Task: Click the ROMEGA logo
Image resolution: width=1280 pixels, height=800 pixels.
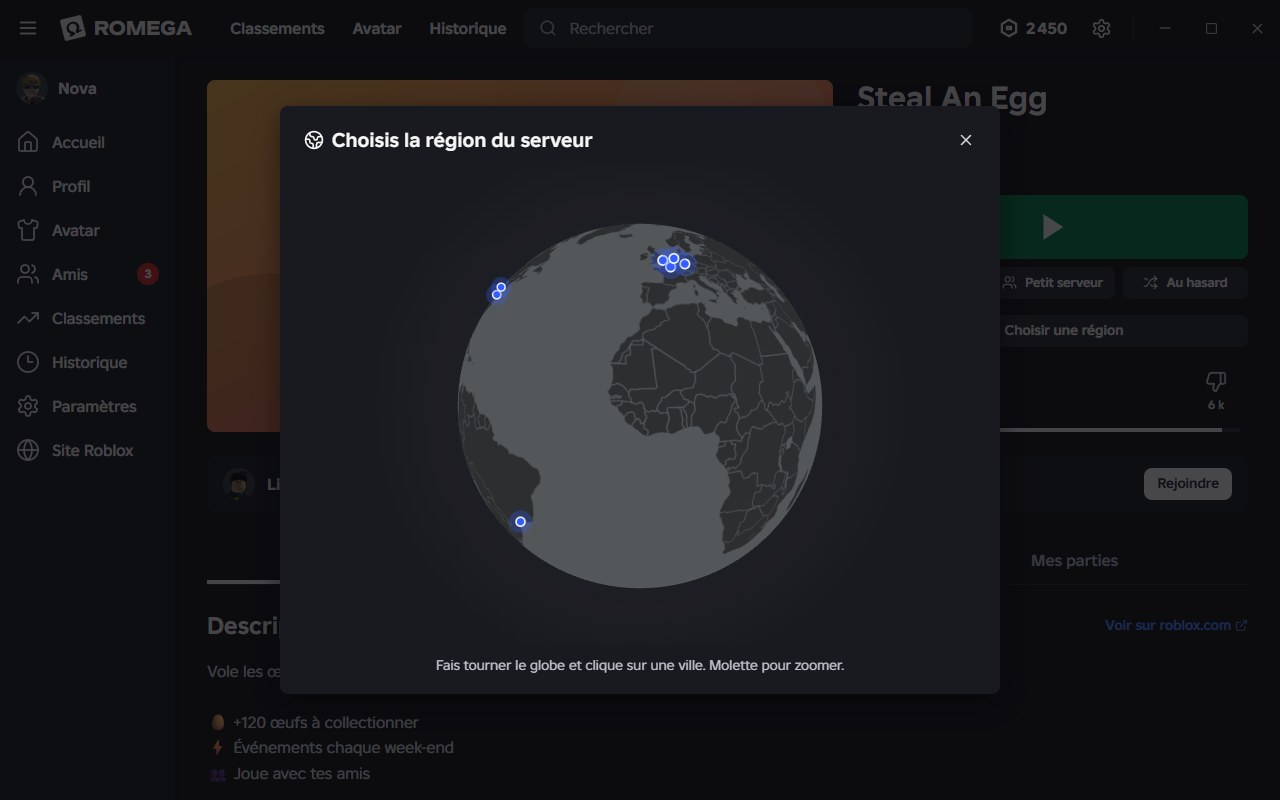Action: coord(126,29)
